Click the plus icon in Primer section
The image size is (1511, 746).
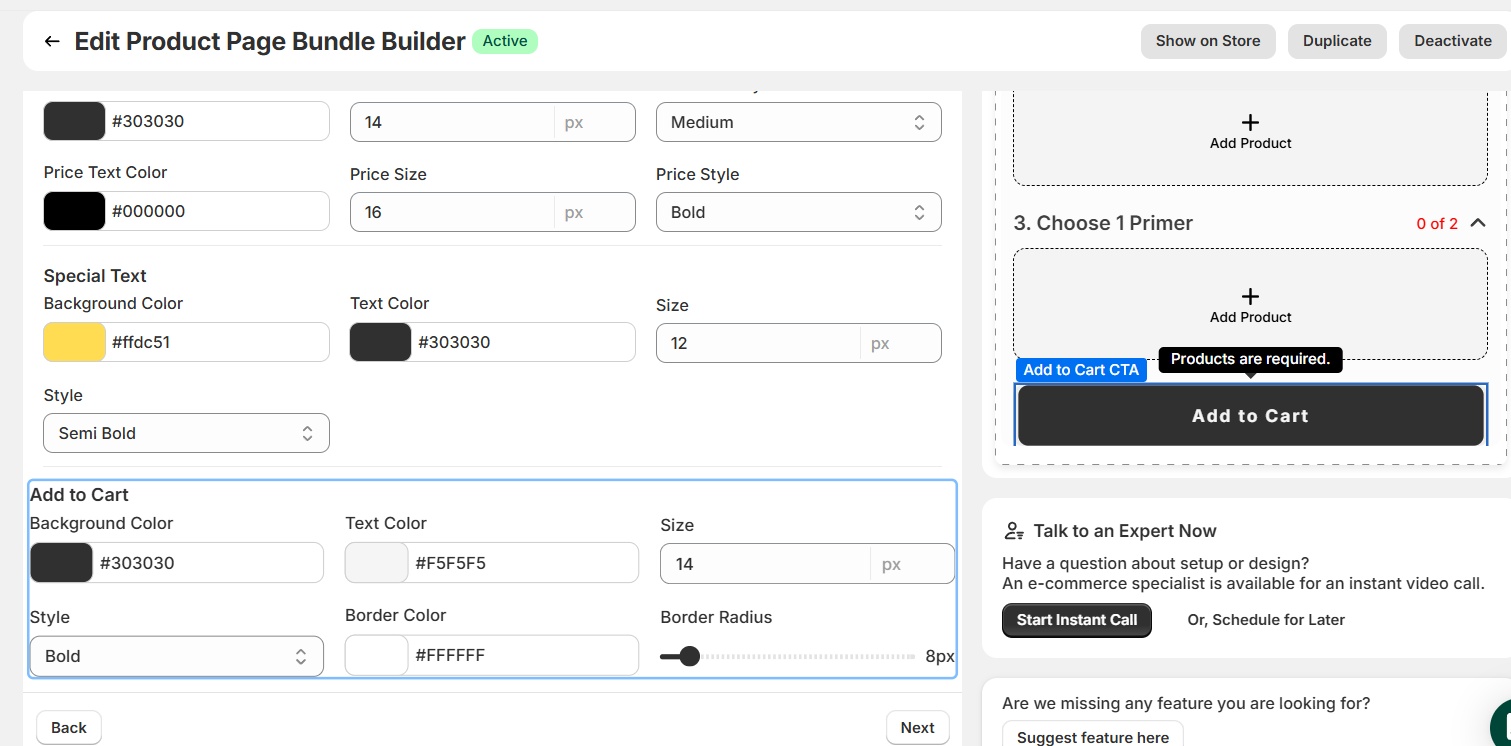(1250, 296)
